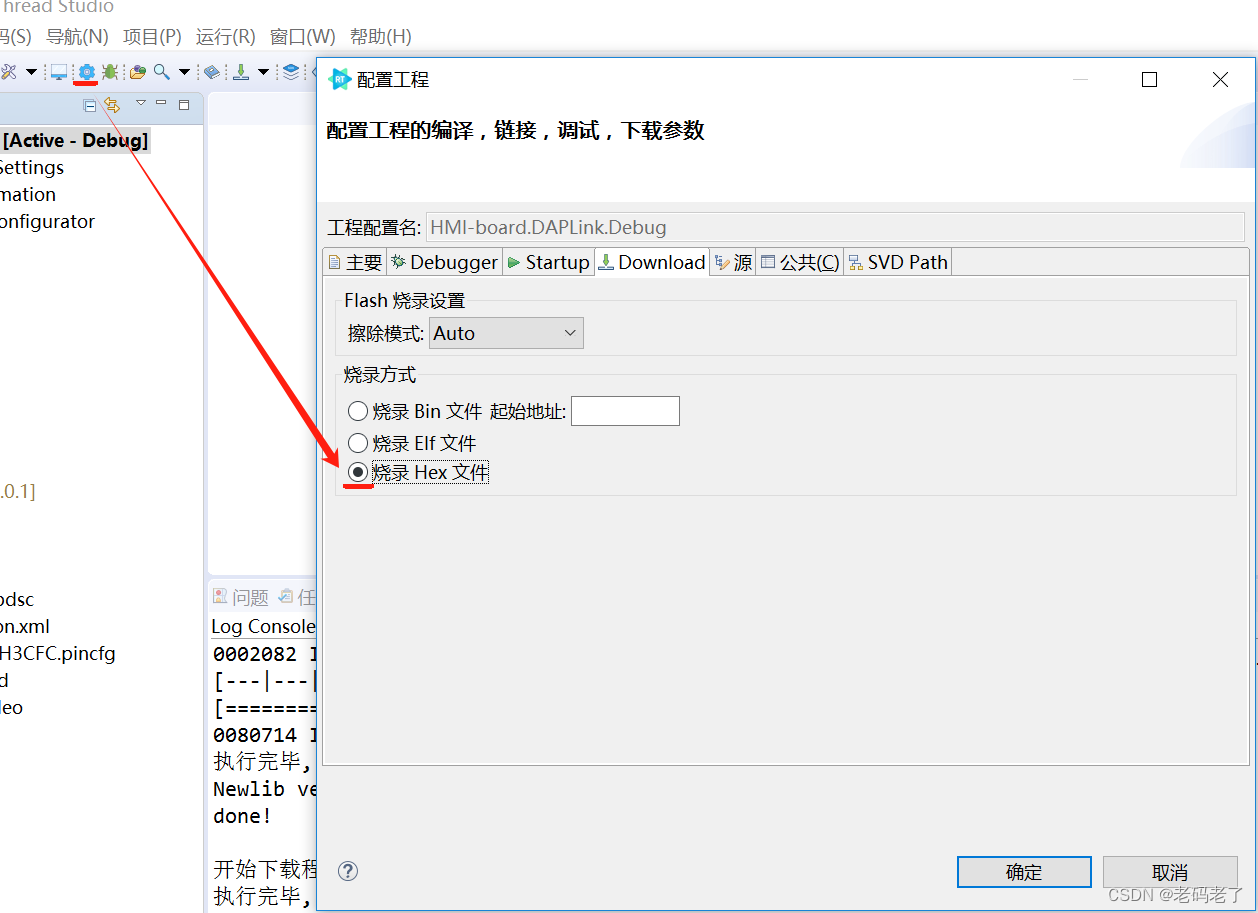Click the Download toolbar icon
The width and height of the screenshot is (1258, 913).
click(x=242, y=72)
